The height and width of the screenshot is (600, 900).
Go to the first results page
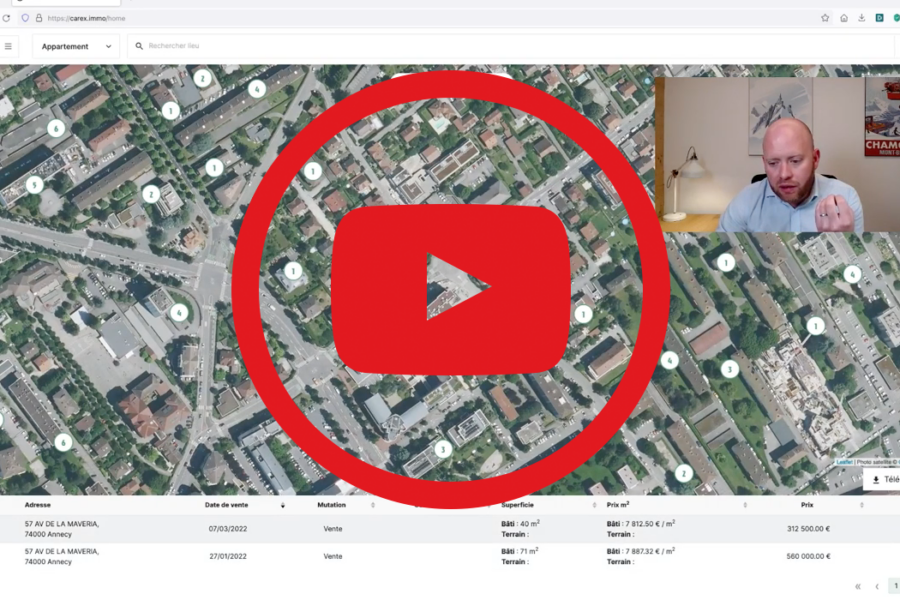pos(857,587)
